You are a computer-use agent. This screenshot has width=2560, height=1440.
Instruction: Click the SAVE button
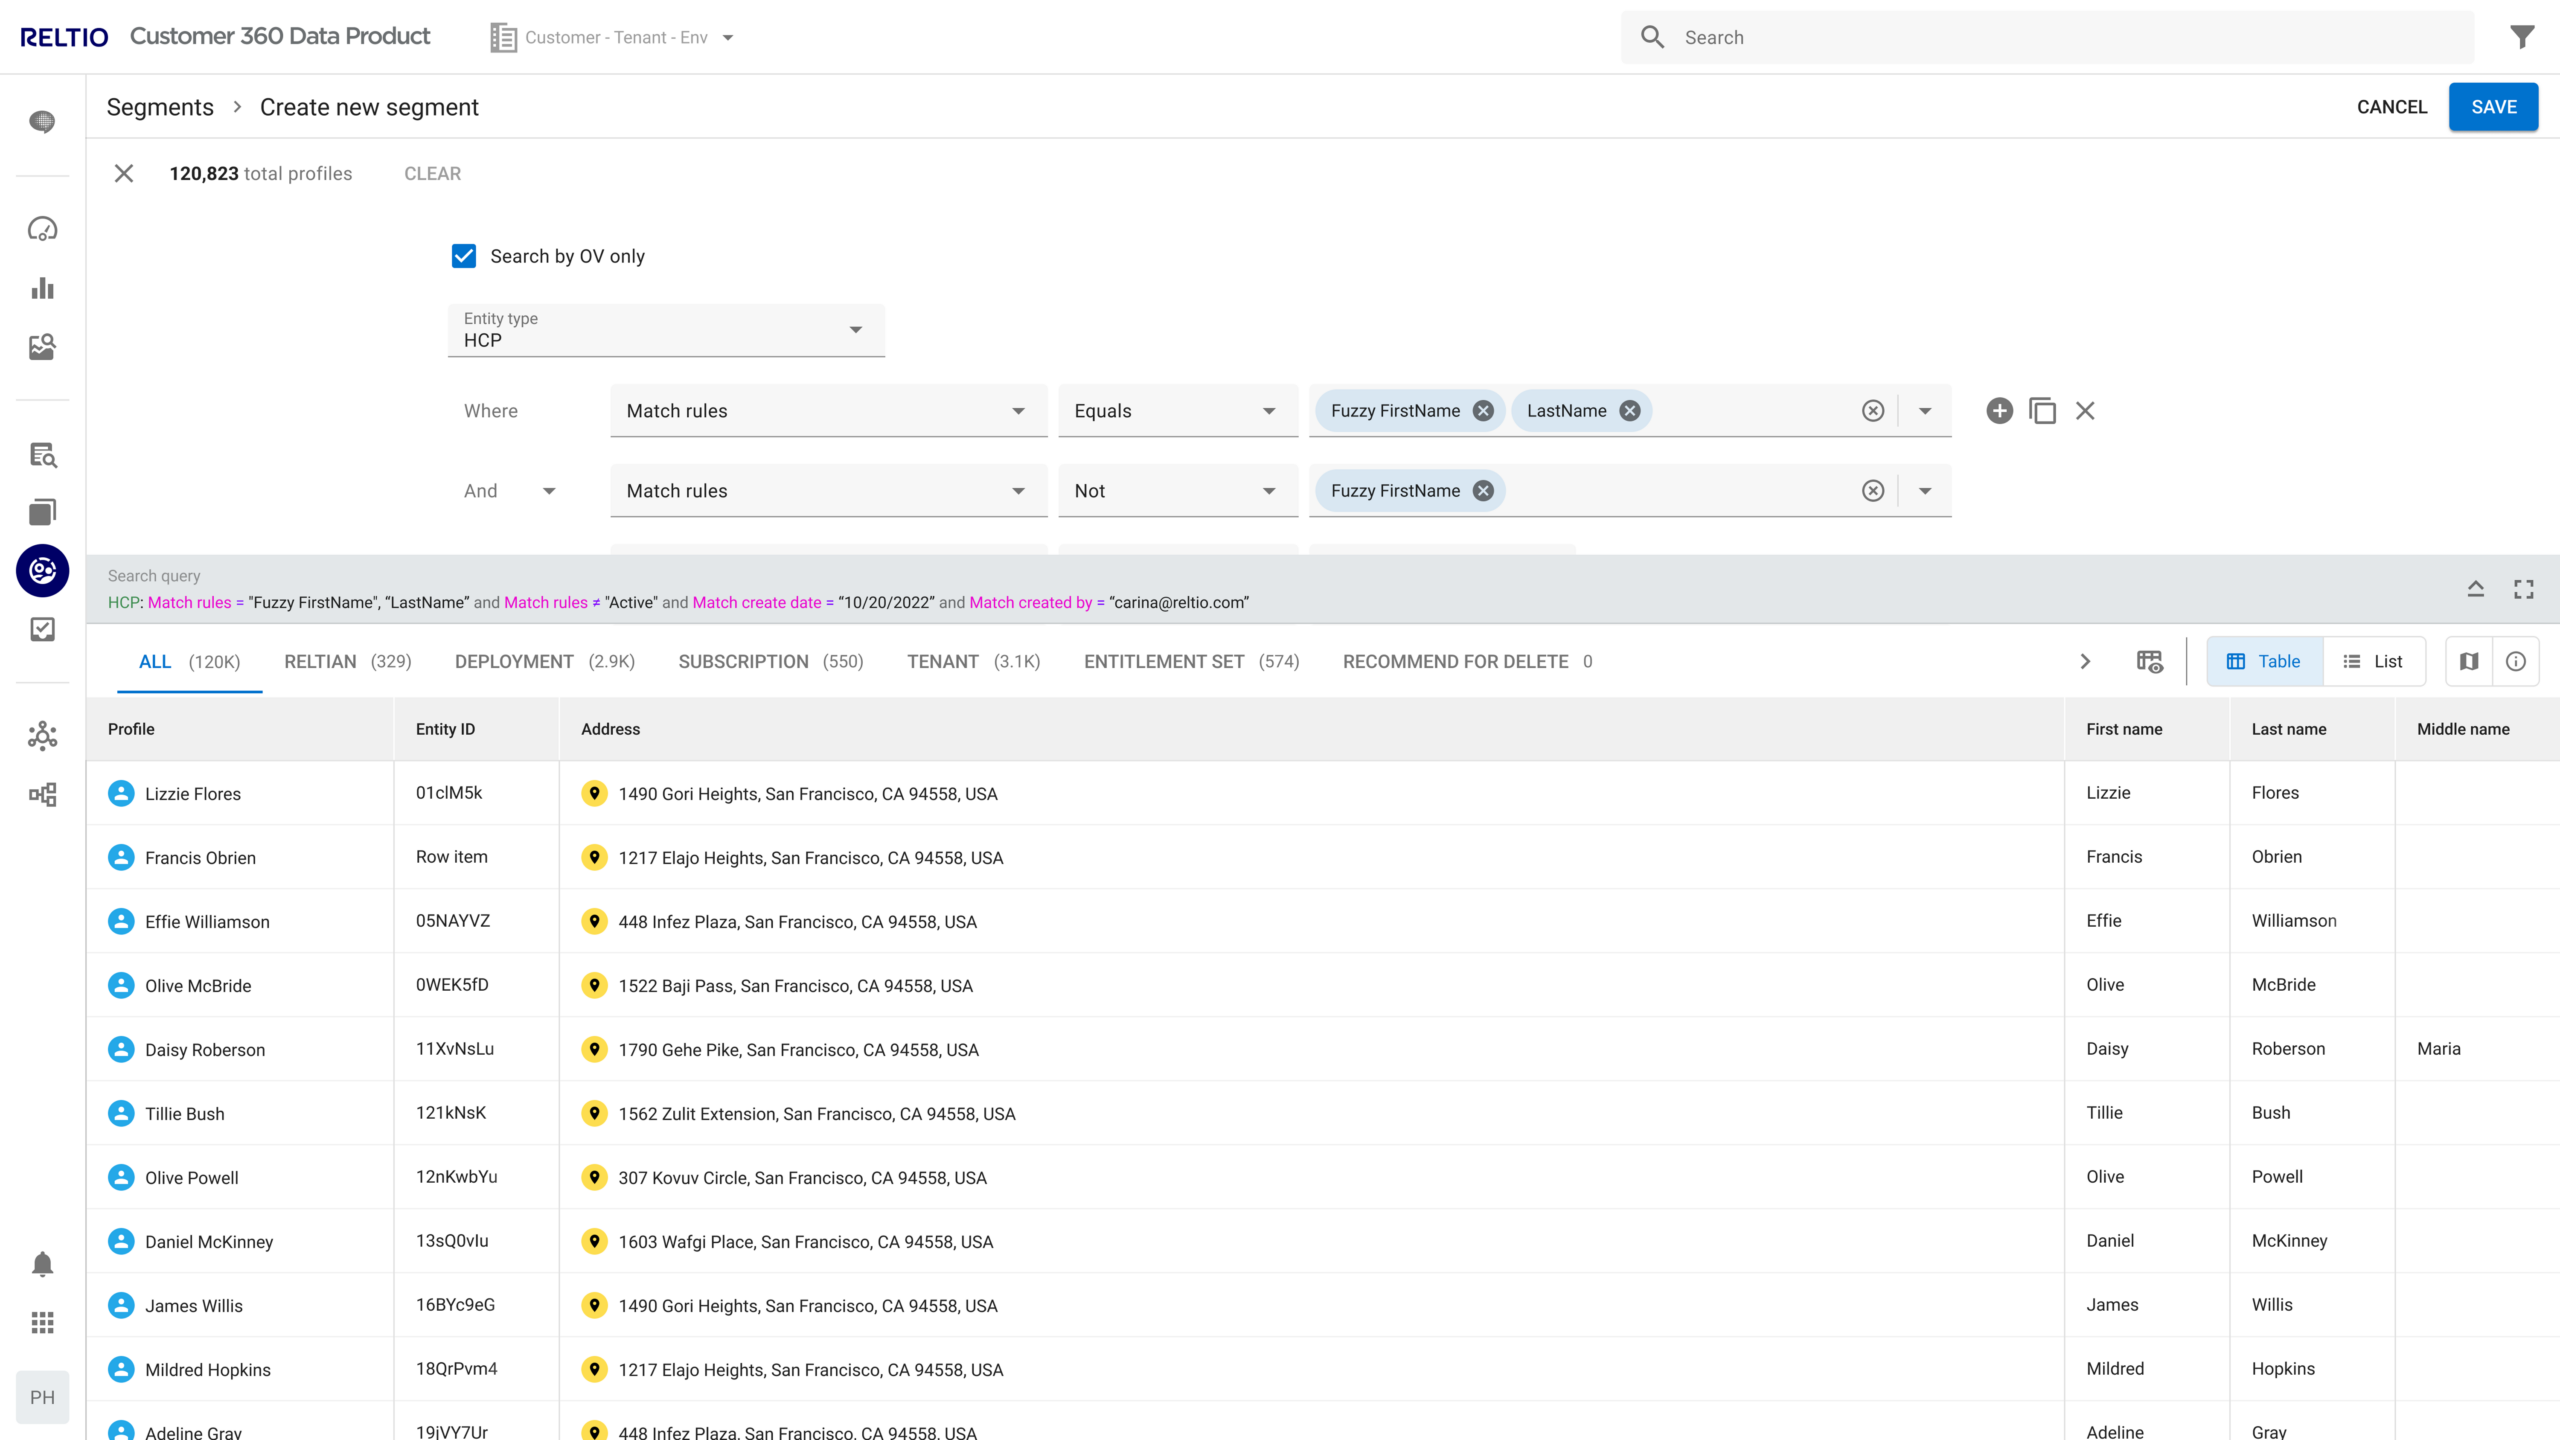[2495, 107]
